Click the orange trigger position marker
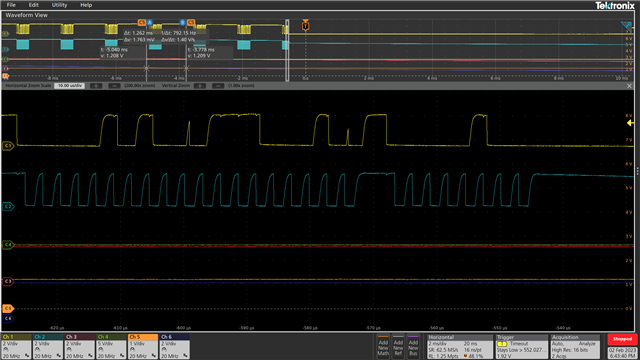 tap(305, 25)
